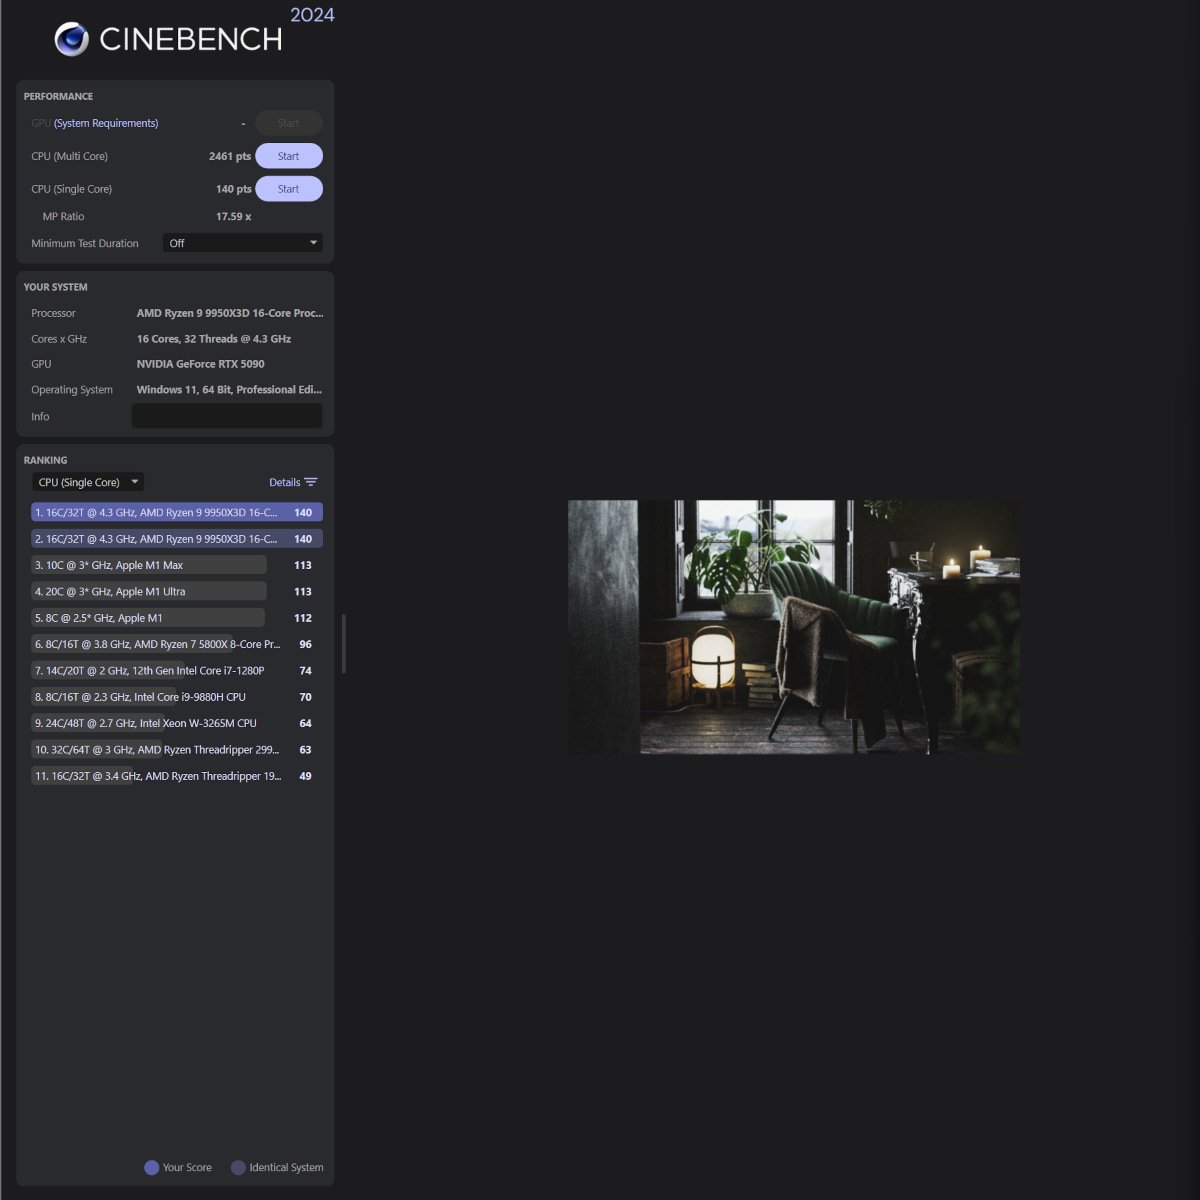Click the Details filter lines icon
The height and width of the screenshot is (1200, 1200).
311,482
